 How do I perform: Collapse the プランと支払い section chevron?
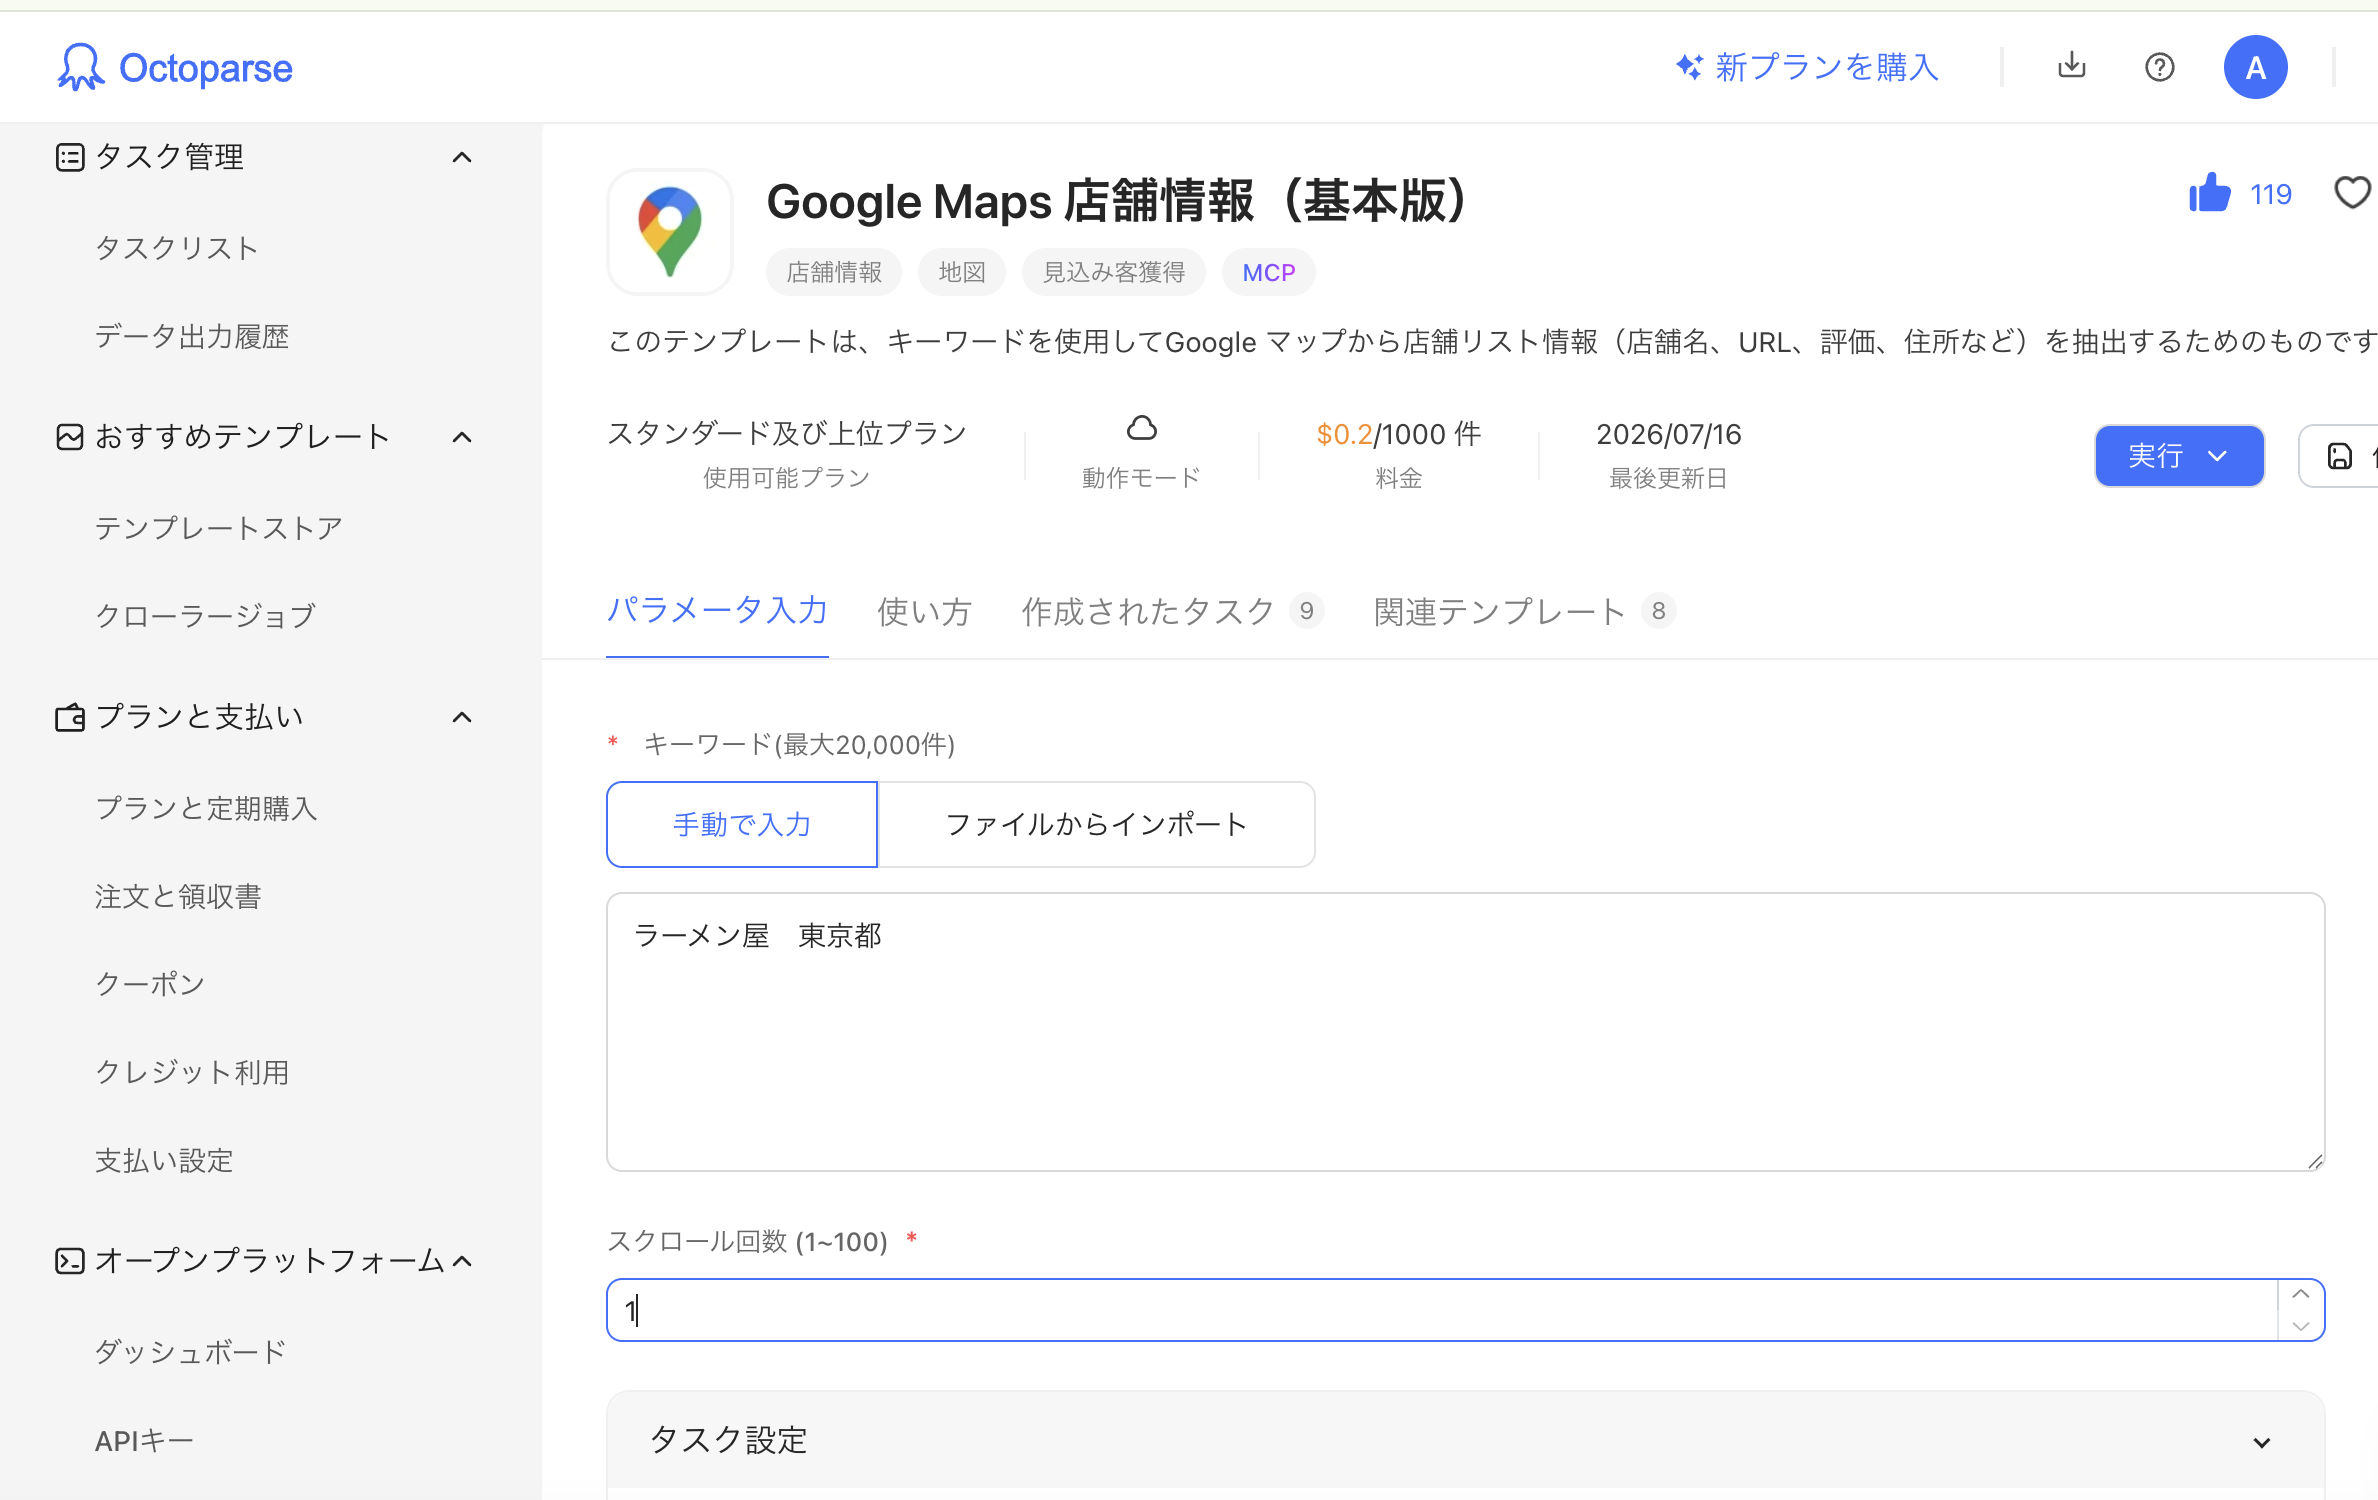click(462, 717)
